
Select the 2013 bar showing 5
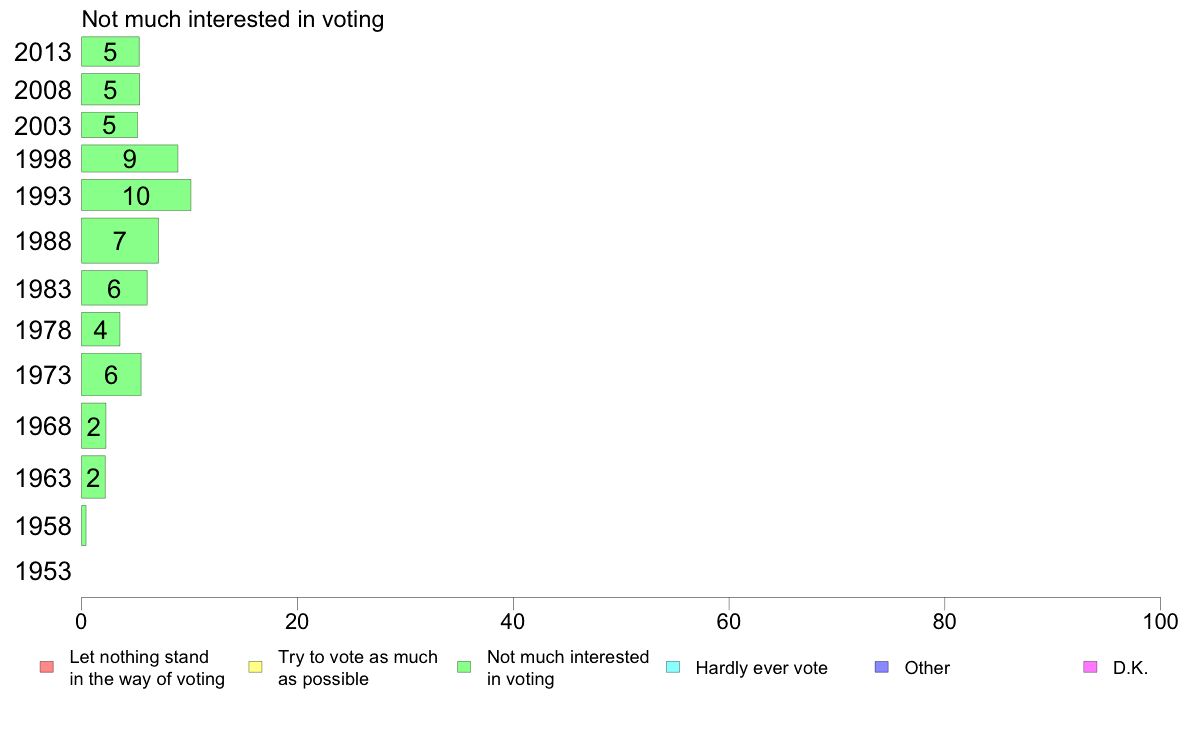[111, 52]
